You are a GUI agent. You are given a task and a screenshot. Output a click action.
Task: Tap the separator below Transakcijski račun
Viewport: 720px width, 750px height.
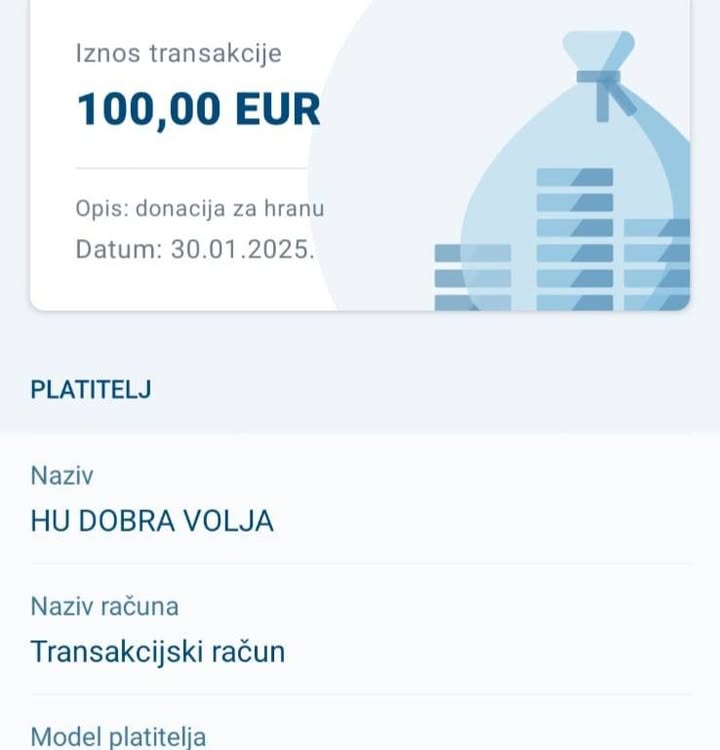tap(361, 694)
